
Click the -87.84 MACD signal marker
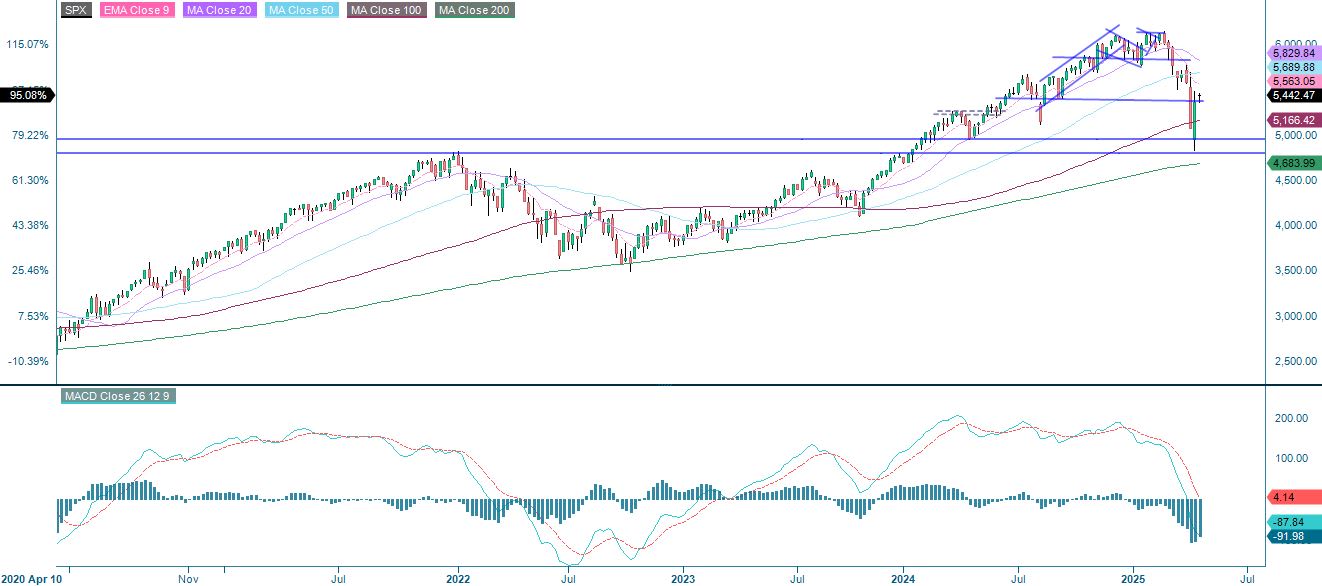point(1290,522)
